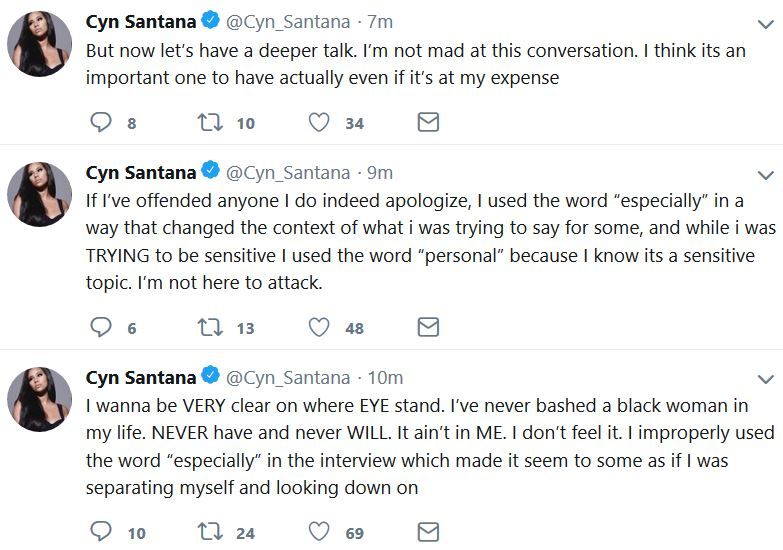Retweet the tweet with 24 retweets
This screenshot has height=550, width=783.
[x=210, y=532]
